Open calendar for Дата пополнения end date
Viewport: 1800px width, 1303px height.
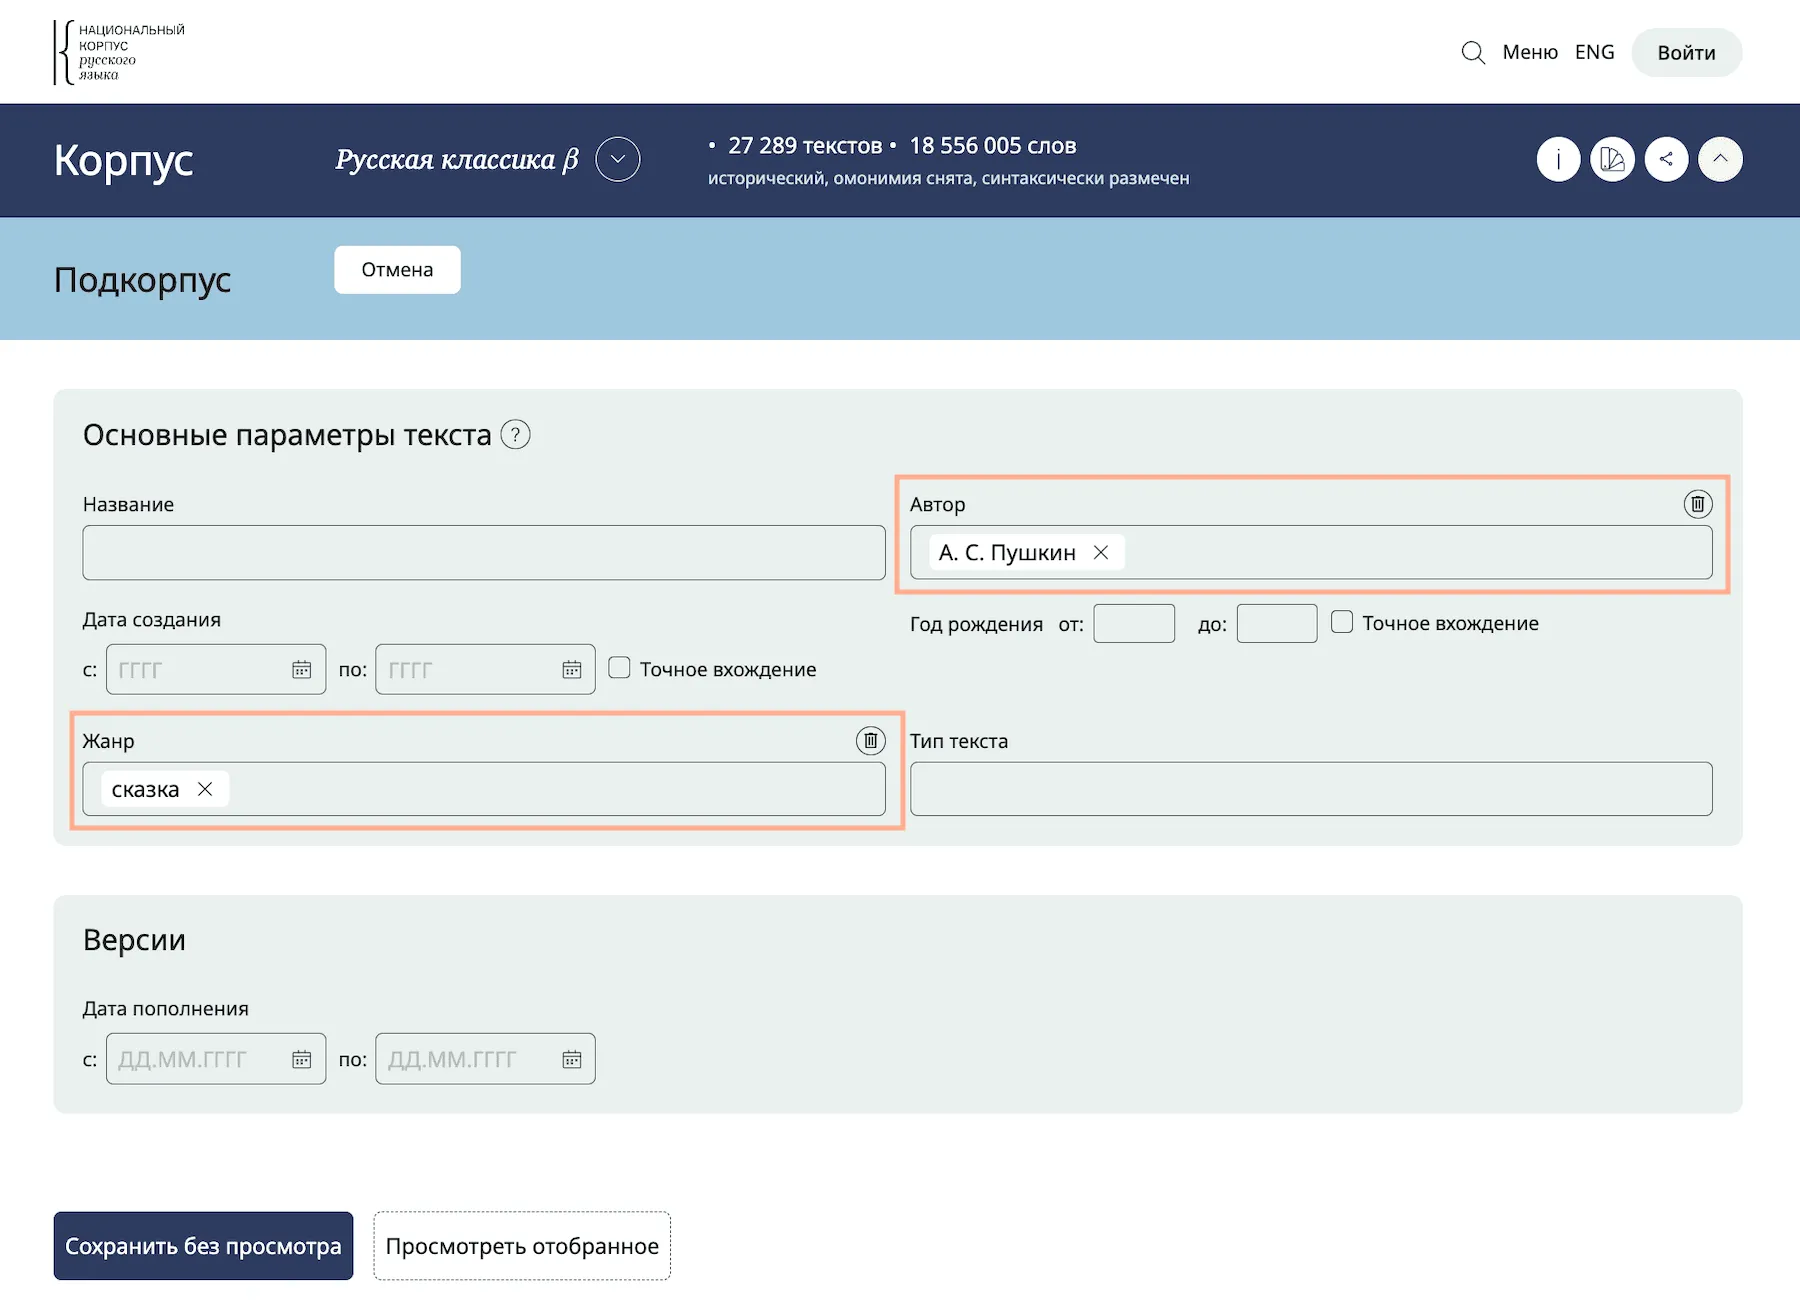tap(572, 1059)
